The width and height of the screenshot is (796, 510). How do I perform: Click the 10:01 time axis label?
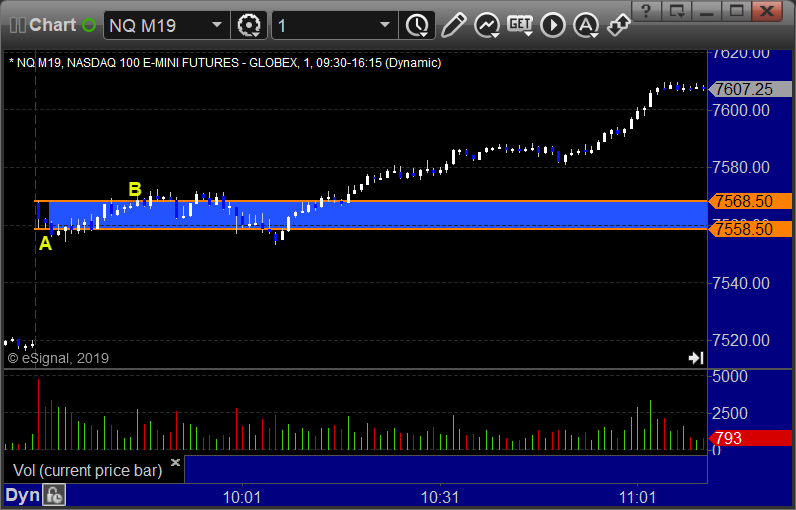tap(242, 497)
